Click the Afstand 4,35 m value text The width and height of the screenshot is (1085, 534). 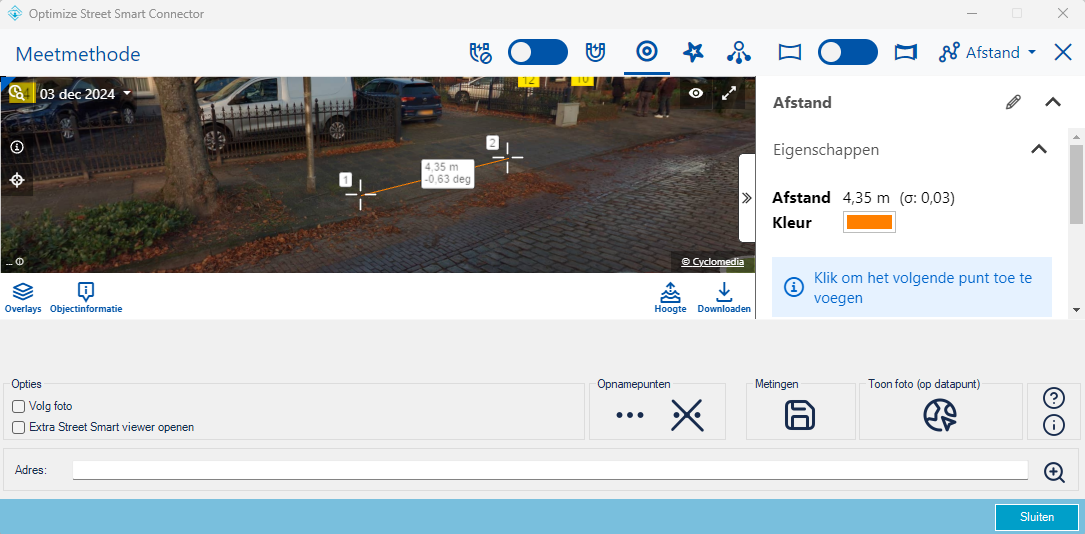click(x=866, y=198)
